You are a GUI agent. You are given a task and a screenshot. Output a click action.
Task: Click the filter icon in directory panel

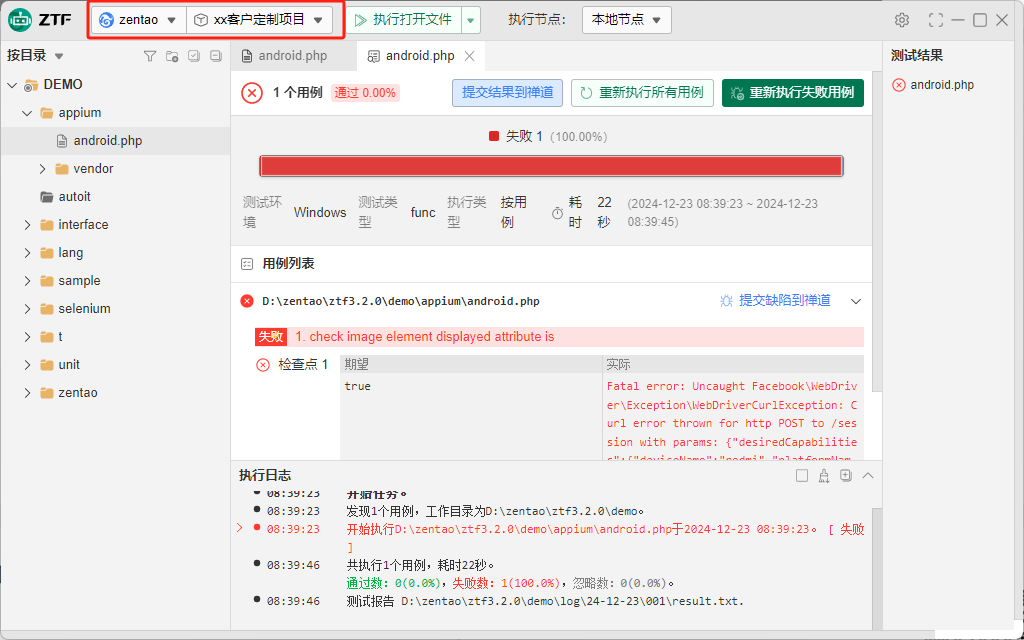click(150, 56)
